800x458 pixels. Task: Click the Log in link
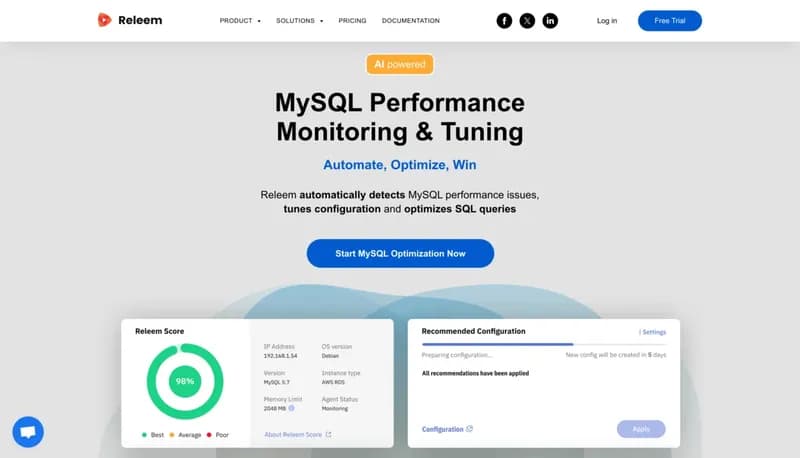[x=607, y=21]
